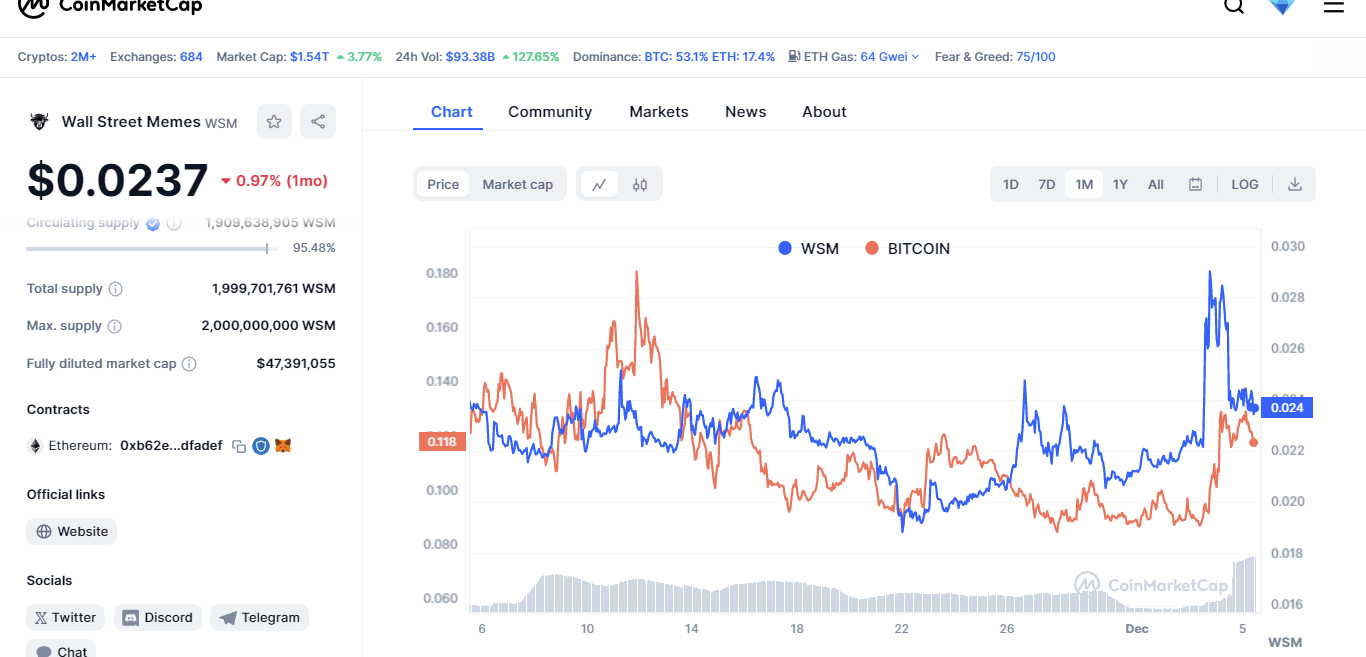Click the blue diamond rewards icon

1282,6
